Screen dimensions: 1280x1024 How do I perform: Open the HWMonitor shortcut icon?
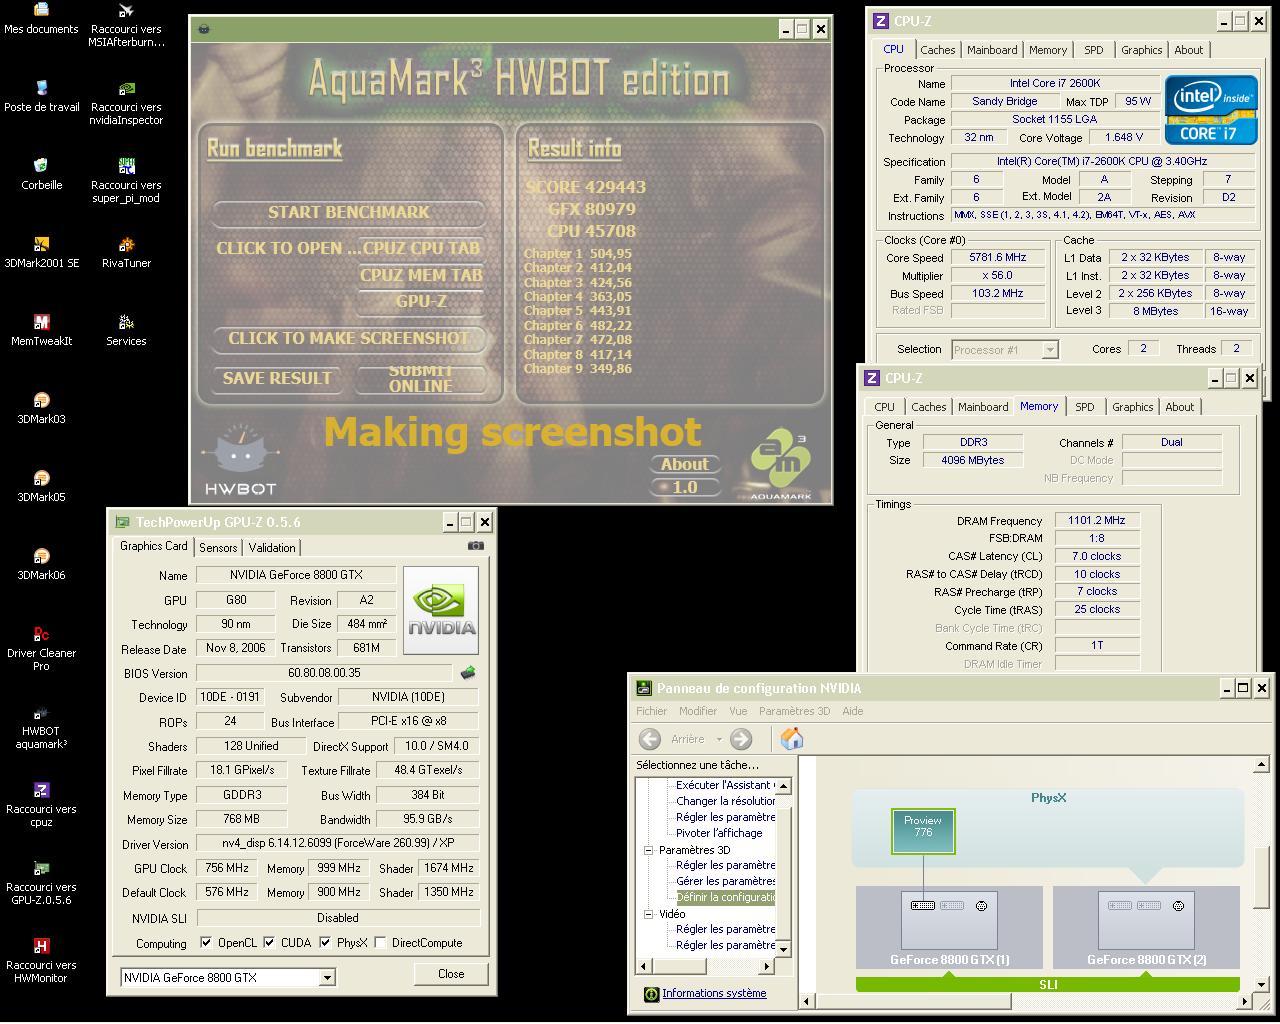pos(41,946)
